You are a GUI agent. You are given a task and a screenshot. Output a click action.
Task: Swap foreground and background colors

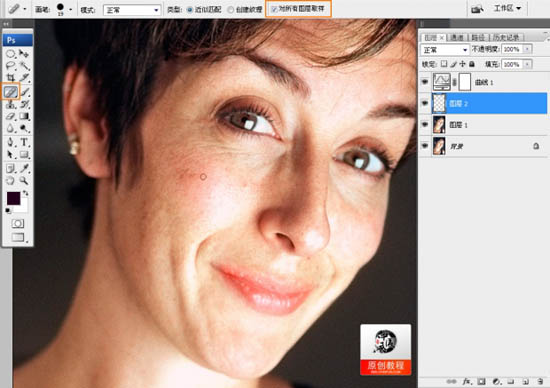pos(26,193)
